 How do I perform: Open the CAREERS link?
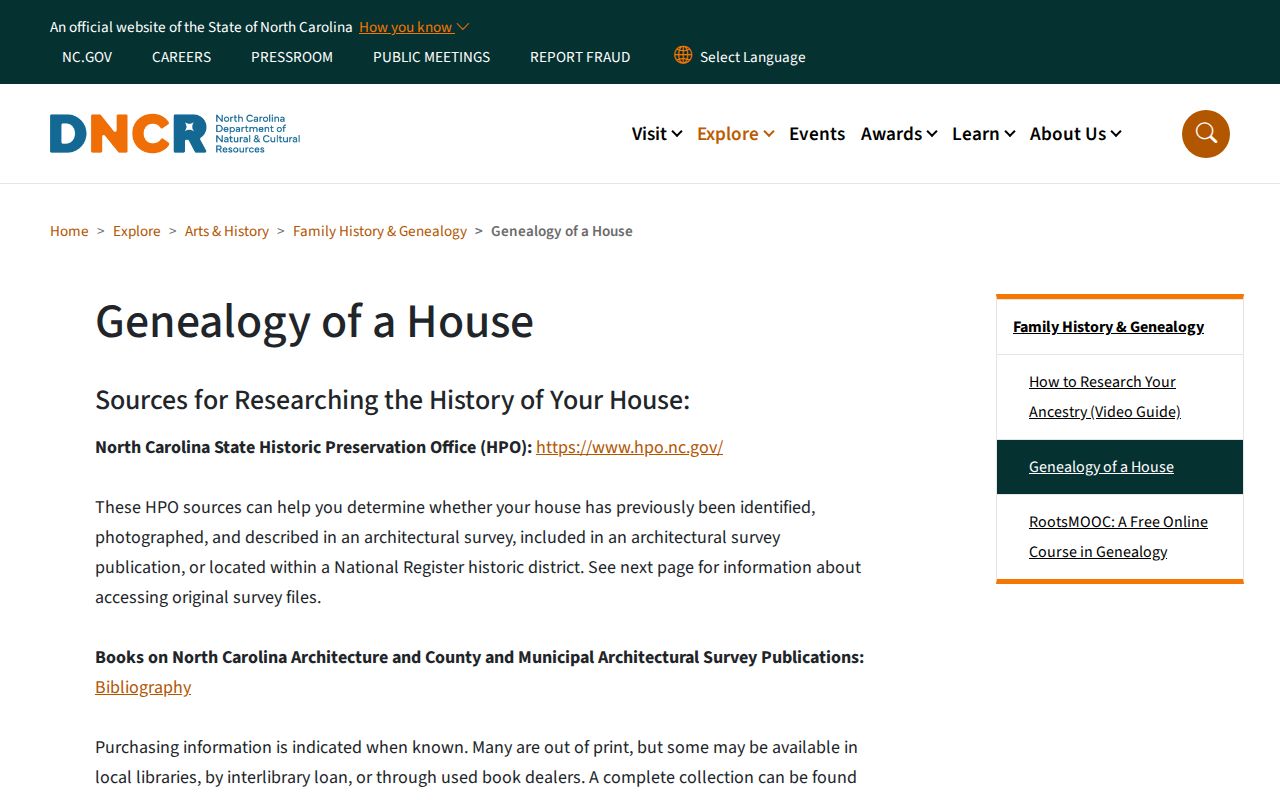182,57
